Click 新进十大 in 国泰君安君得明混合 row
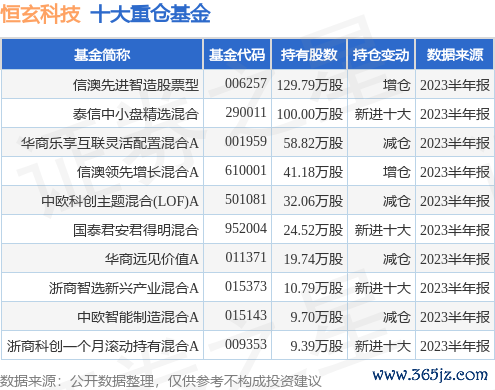This screenshot has height=390, width=495. [x=382, y=230]
